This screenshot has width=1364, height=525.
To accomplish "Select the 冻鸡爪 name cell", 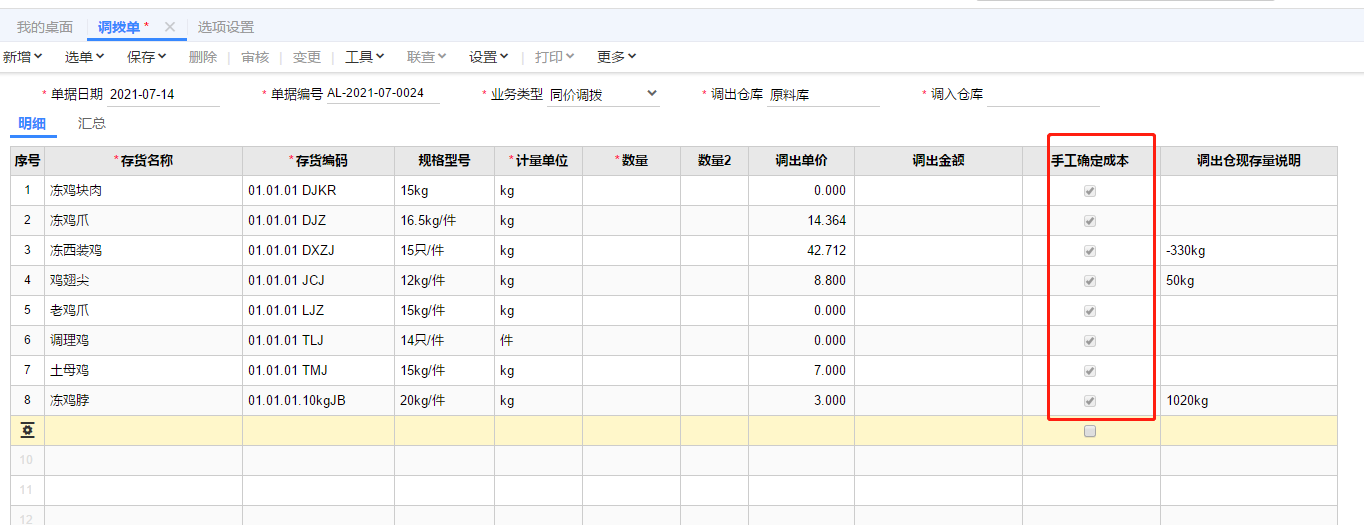I will pyautogui.click(x=144, y=221).
